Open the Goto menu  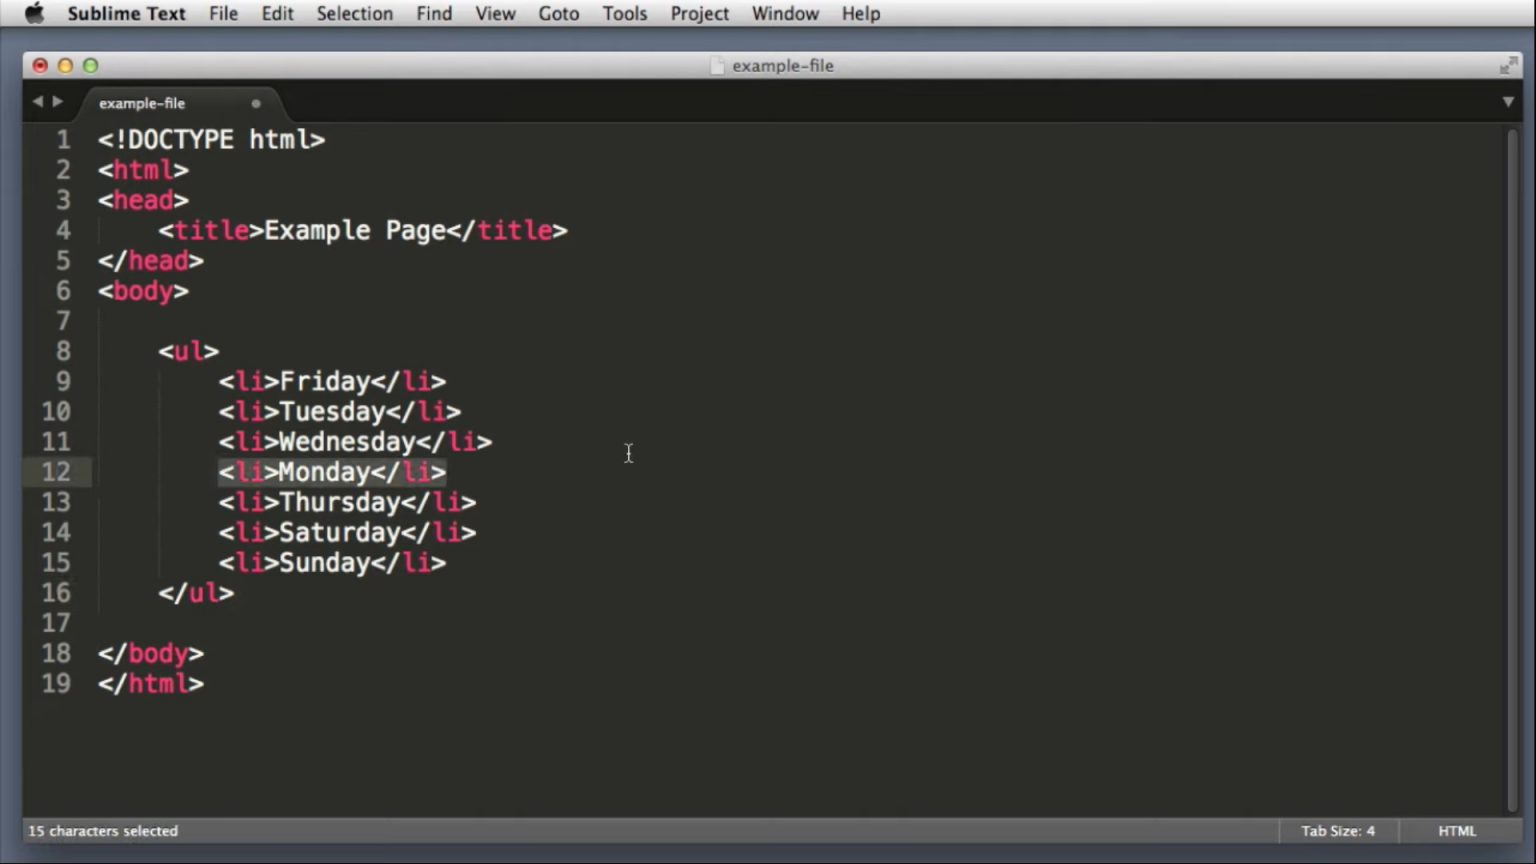[558, 13]
